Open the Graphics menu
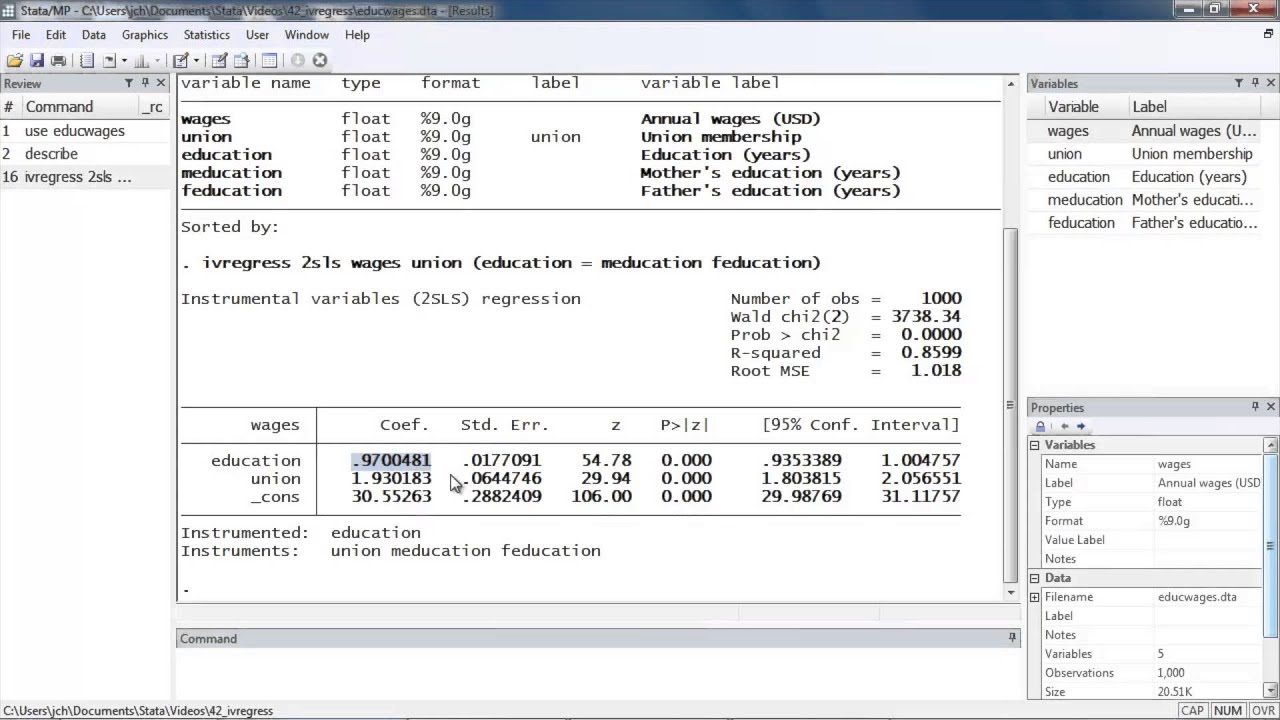This screenshot has width=1280, height=720. coord(145,34)
